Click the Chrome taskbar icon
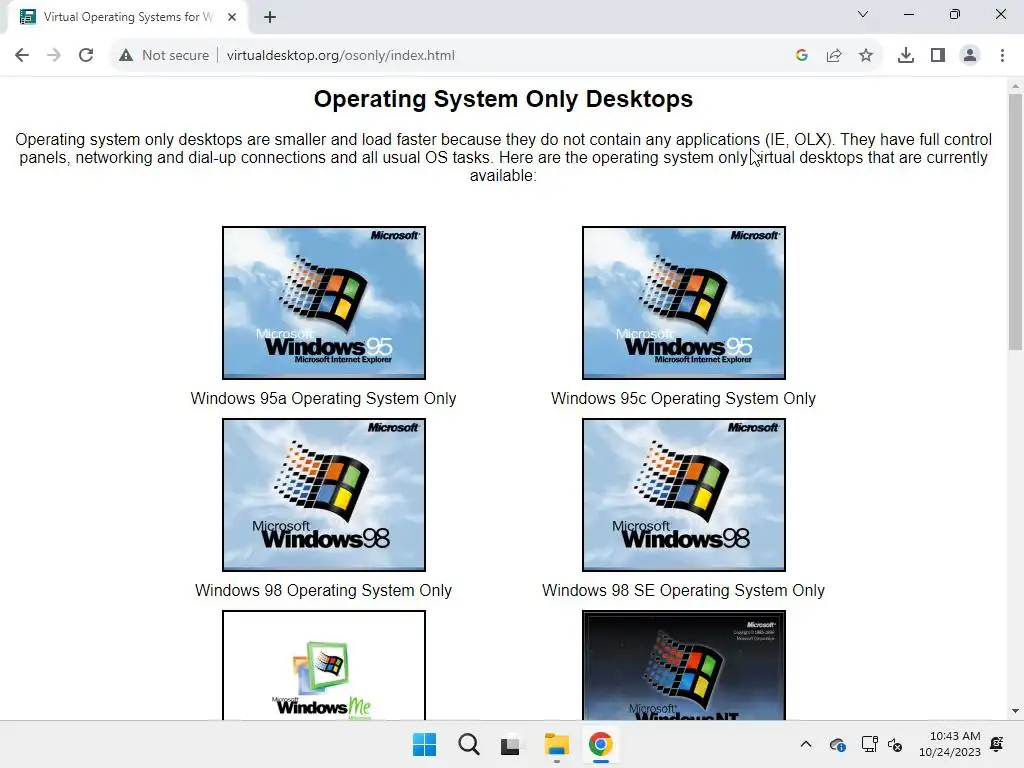 600,744
